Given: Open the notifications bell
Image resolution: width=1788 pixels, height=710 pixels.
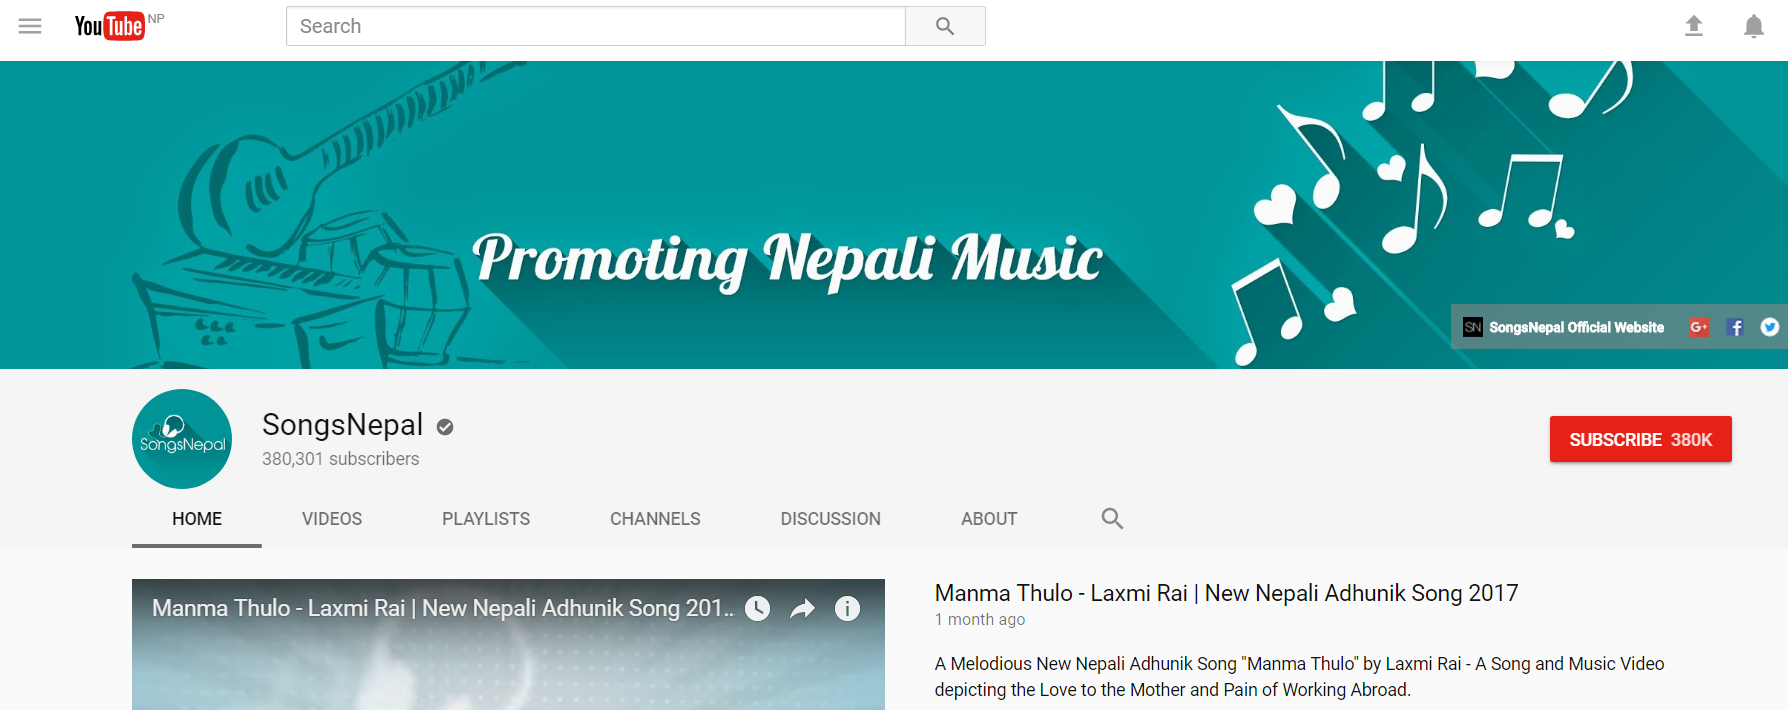Looking at the screenshot, I should (x=1754, y=26).
